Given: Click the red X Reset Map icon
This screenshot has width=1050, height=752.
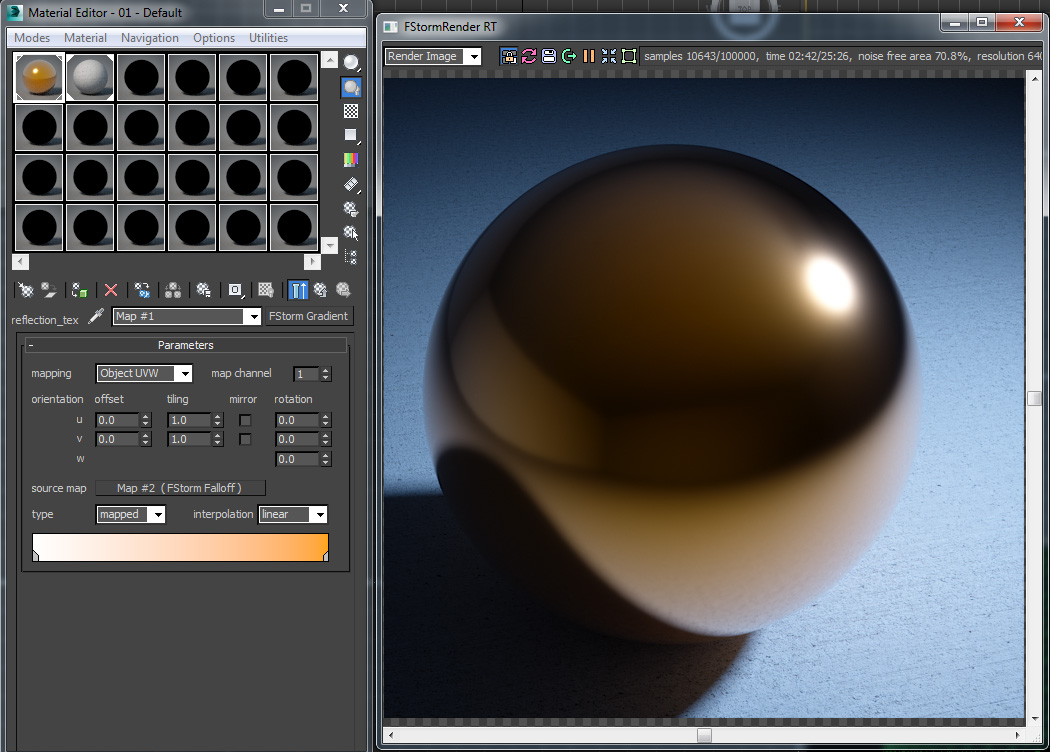Looking at the screenshot, I should 111,290.
